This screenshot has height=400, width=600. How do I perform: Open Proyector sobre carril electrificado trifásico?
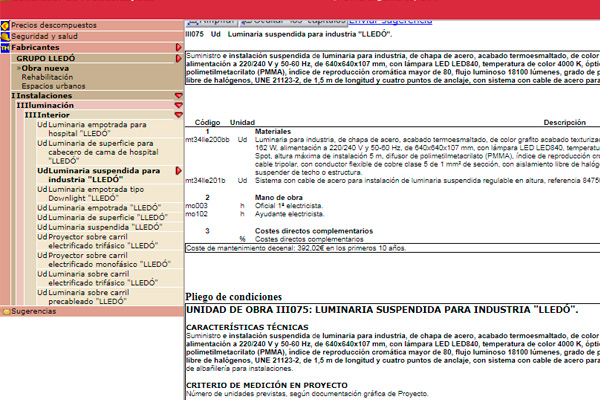click(x=103, y=241)
